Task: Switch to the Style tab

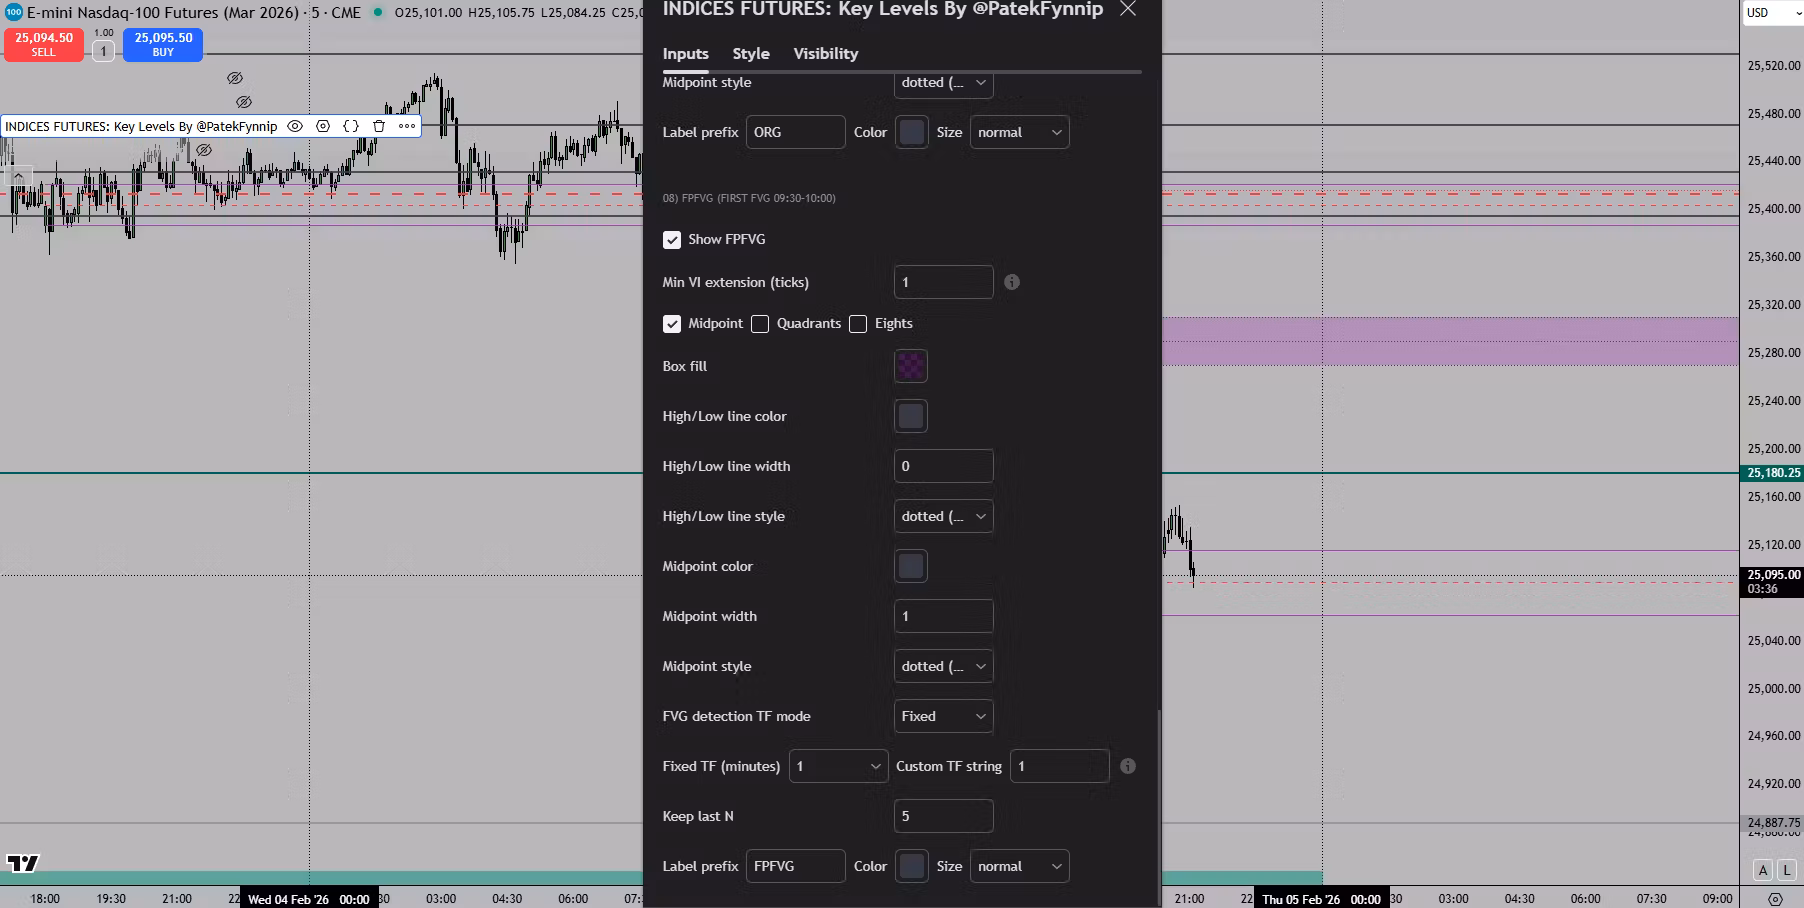Action: 750,54
